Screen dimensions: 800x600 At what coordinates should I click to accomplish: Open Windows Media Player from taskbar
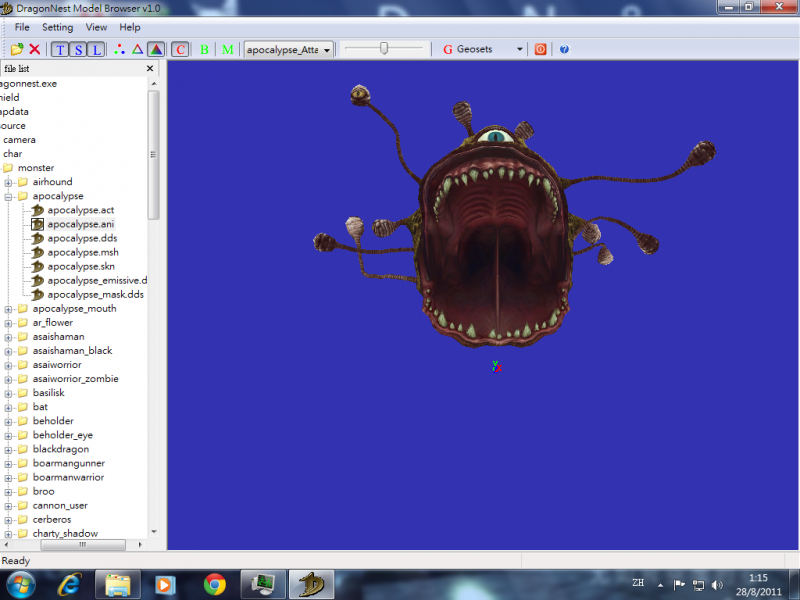click(x=165, y=585)
